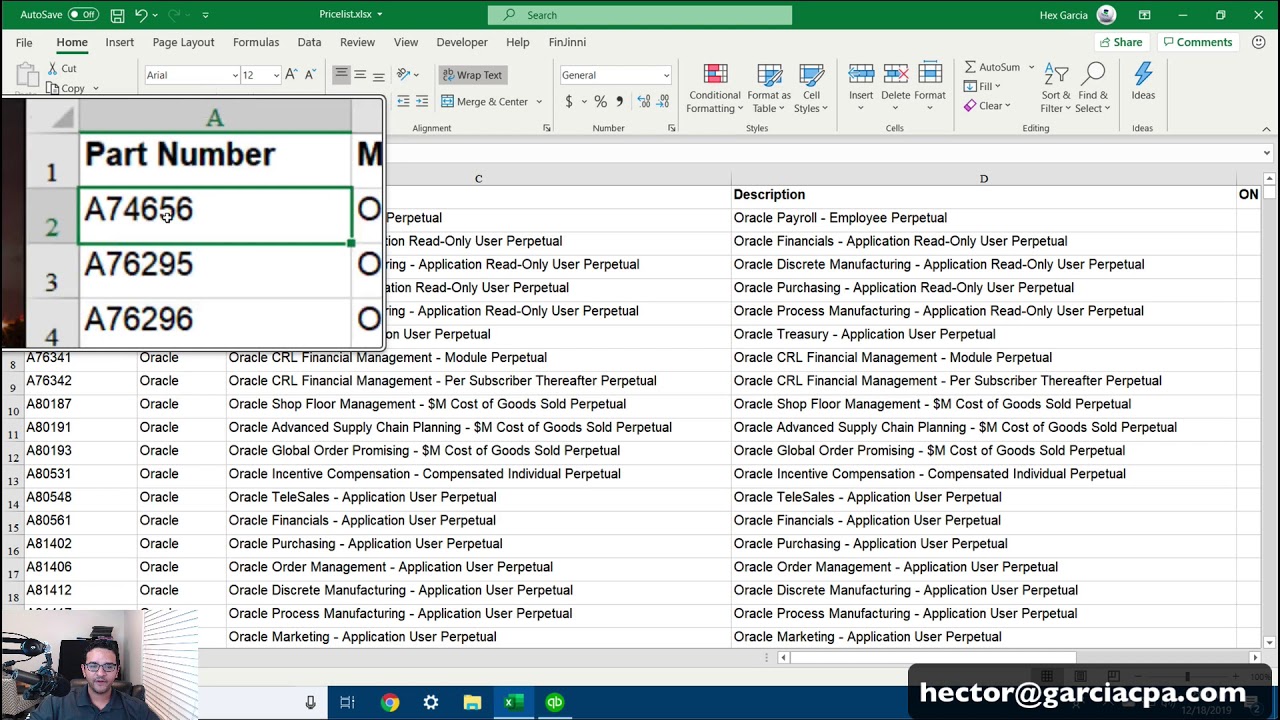Click the Decrease Indent icon
Screen dimensions: 1280x720
click(x=403, y=101)
